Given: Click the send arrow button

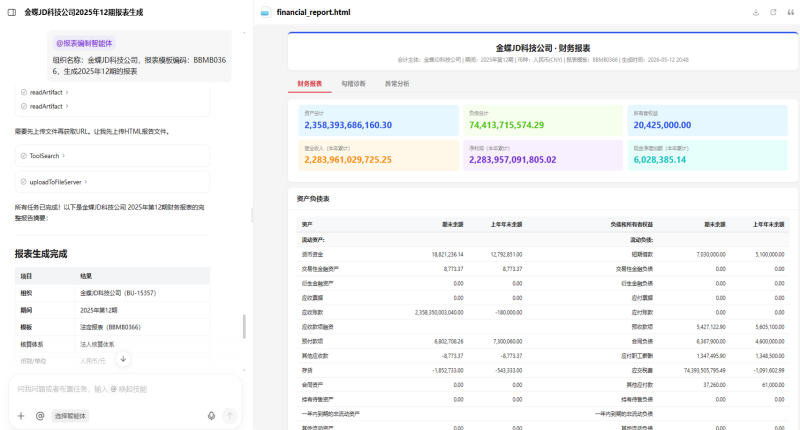Looking at the screenshot, I should click(x=230, y=416).
